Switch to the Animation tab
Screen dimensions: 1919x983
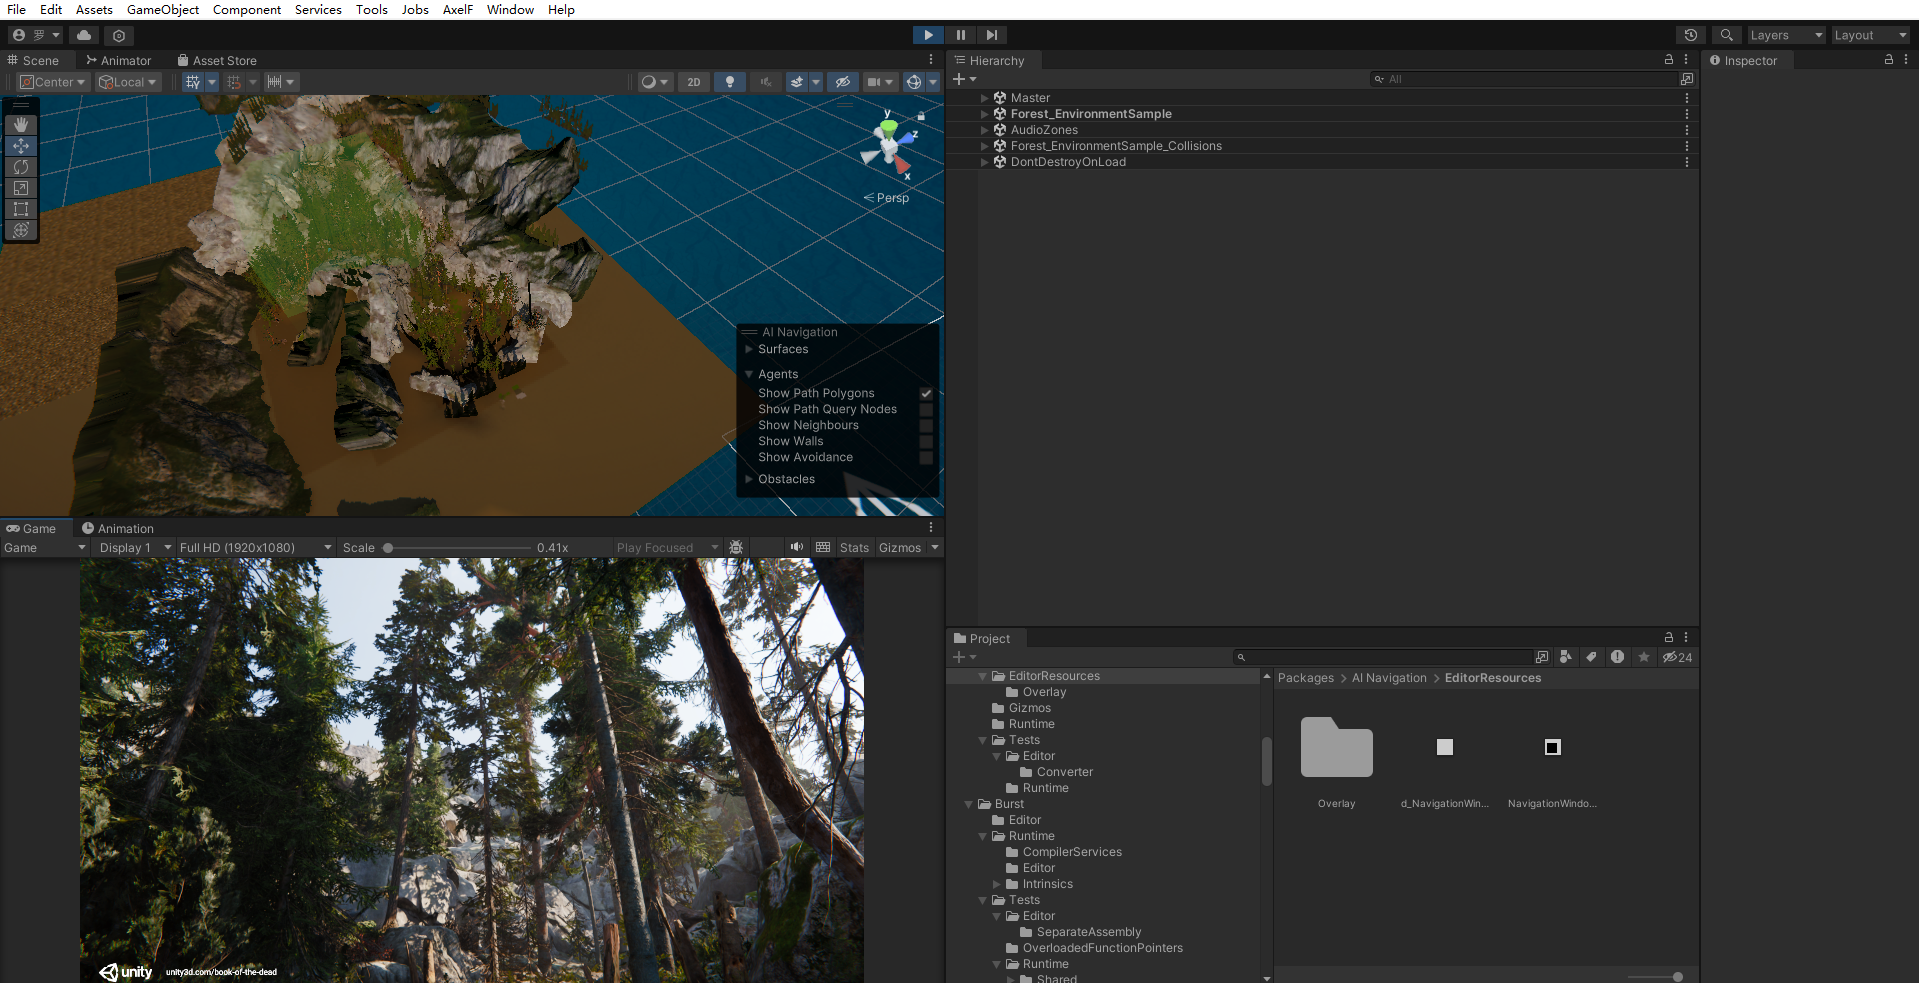[x=117, y=528]
